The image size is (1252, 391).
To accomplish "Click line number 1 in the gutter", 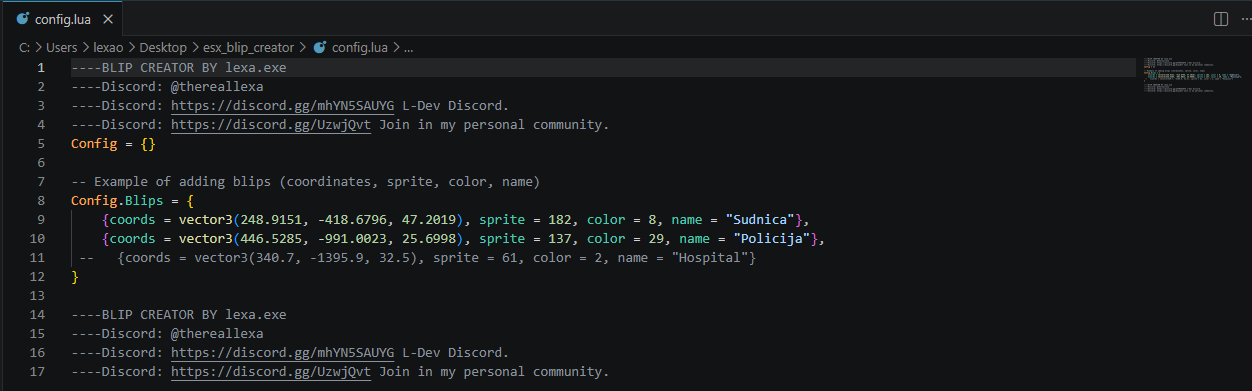I will click(x=41, y=68).
